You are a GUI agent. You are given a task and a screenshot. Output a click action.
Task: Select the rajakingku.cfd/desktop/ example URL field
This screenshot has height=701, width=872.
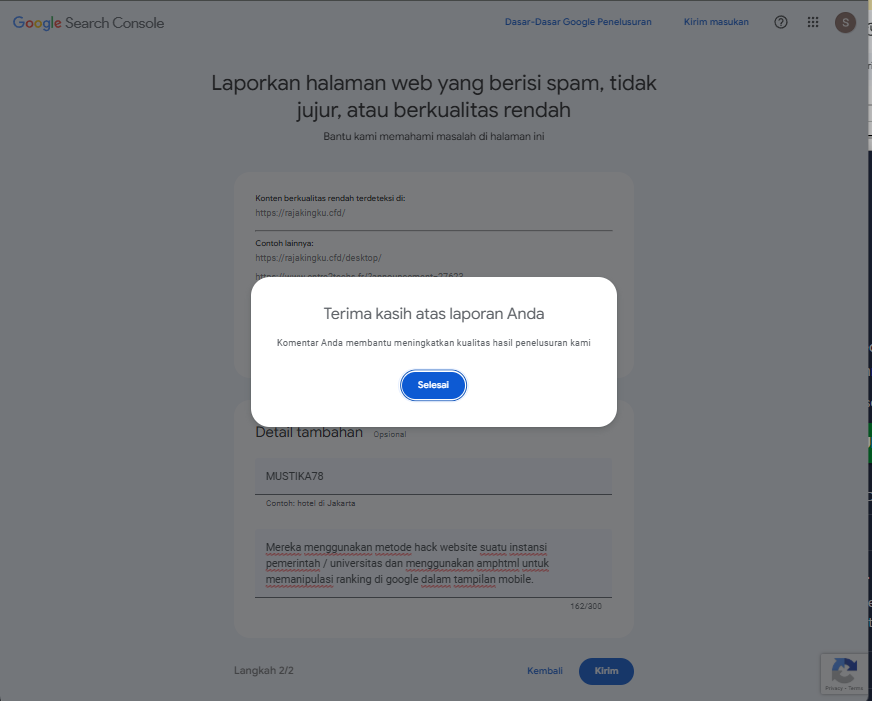tap(433, 258)
